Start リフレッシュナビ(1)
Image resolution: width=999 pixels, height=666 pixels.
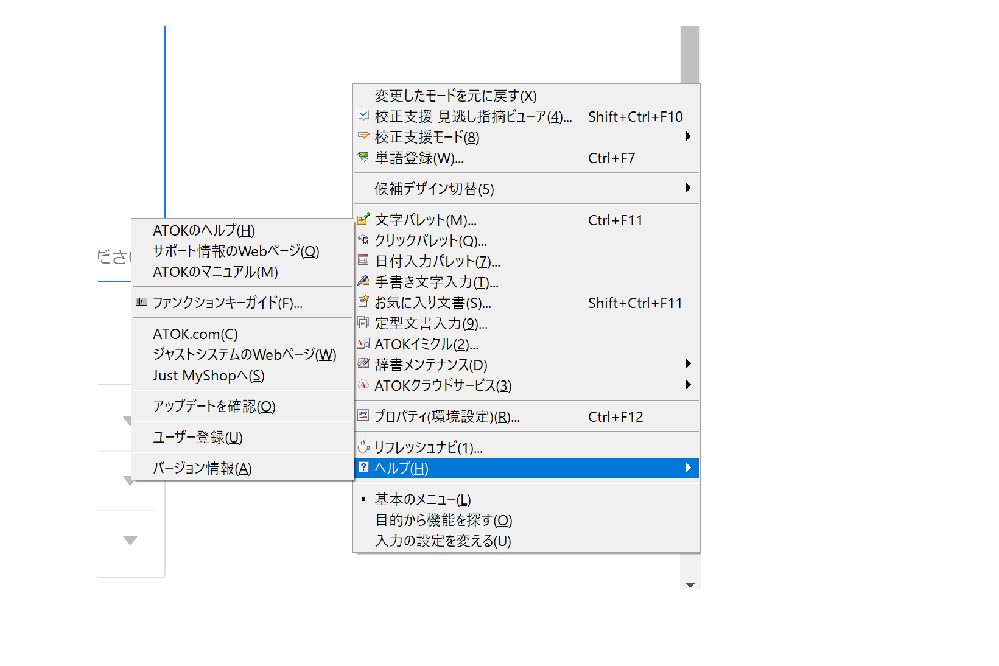(428, 447)
